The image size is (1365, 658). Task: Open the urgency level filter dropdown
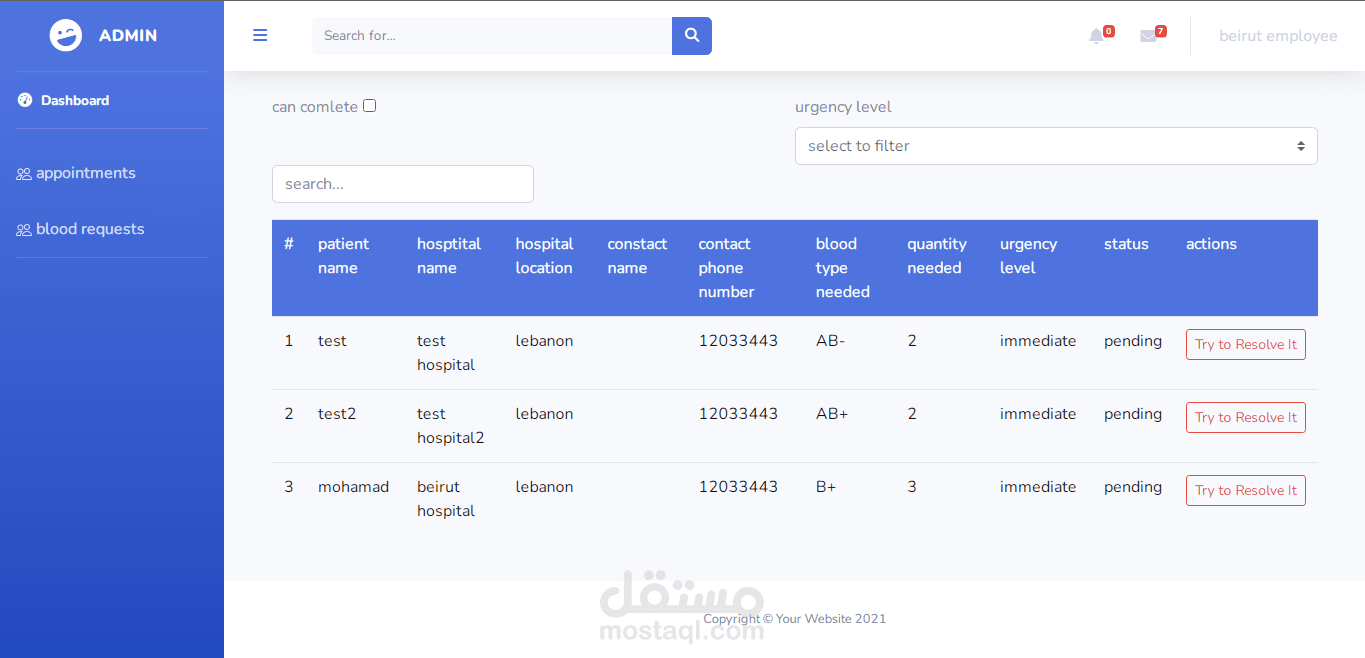click(1056, 146)
